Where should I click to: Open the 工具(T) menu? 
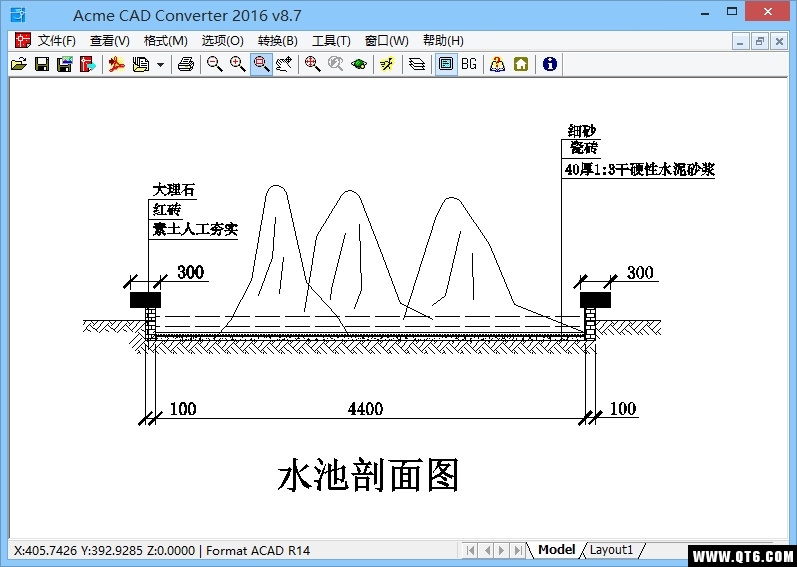(x=331, y=41)
